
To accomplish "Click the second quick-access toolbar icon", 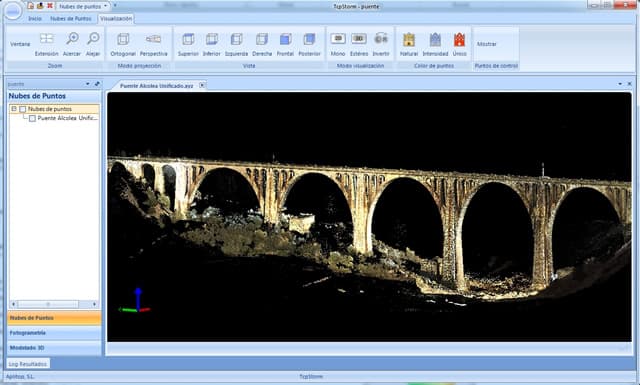I will pos(40,6).
